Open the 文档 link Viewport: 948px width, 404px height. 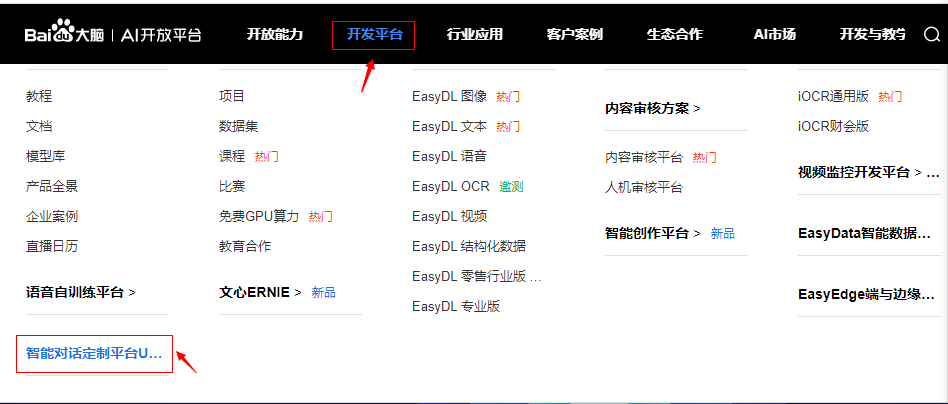pos(39,126)
